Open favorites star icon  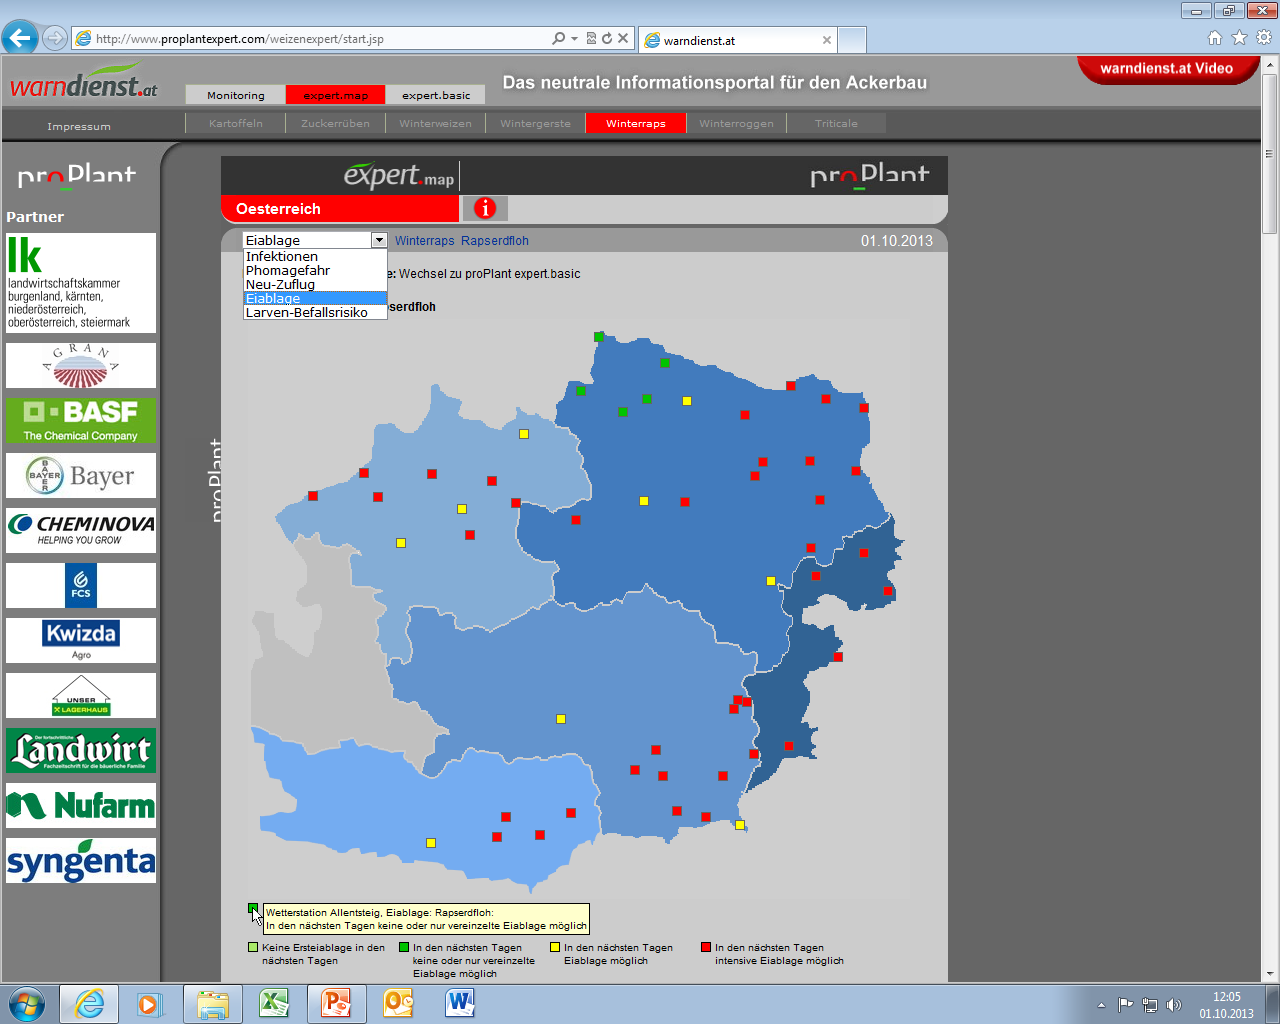click(x=1239, y=38)
